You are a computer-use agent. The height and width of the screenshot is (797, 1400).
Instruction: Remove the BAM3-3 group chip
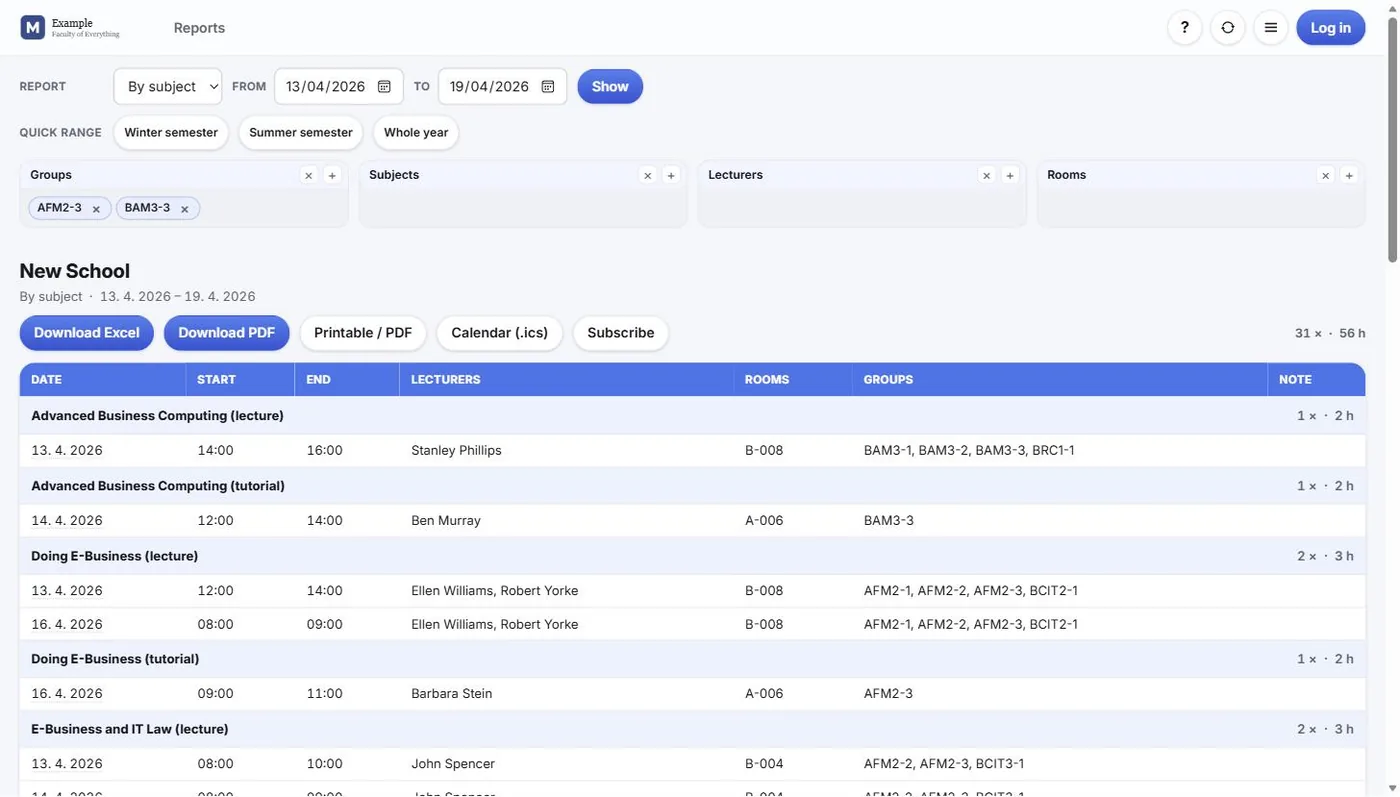(x=184, y=209)
